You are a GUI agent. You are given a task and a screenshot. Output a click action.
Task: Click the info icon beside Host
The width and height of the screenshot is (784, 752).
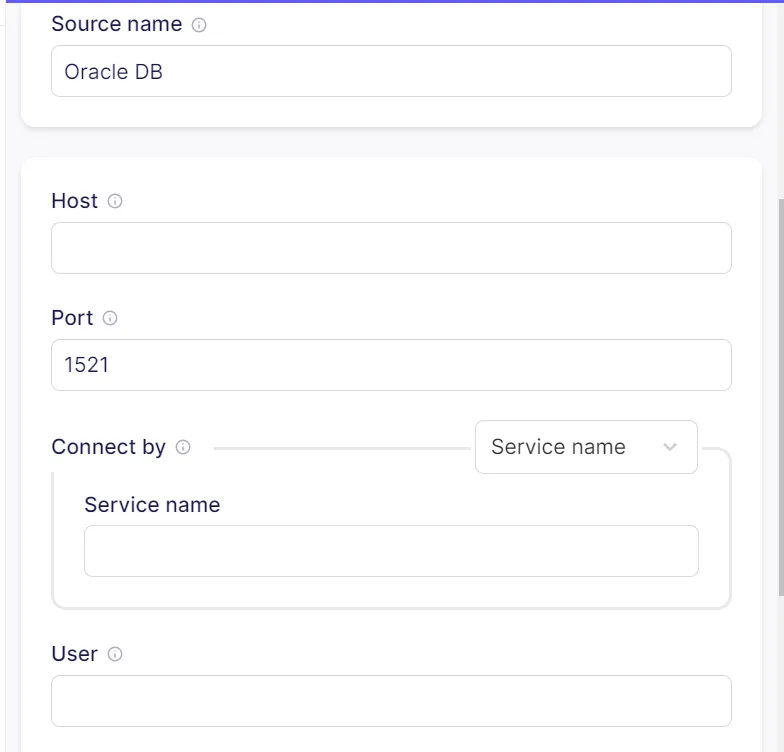point(115,201)
